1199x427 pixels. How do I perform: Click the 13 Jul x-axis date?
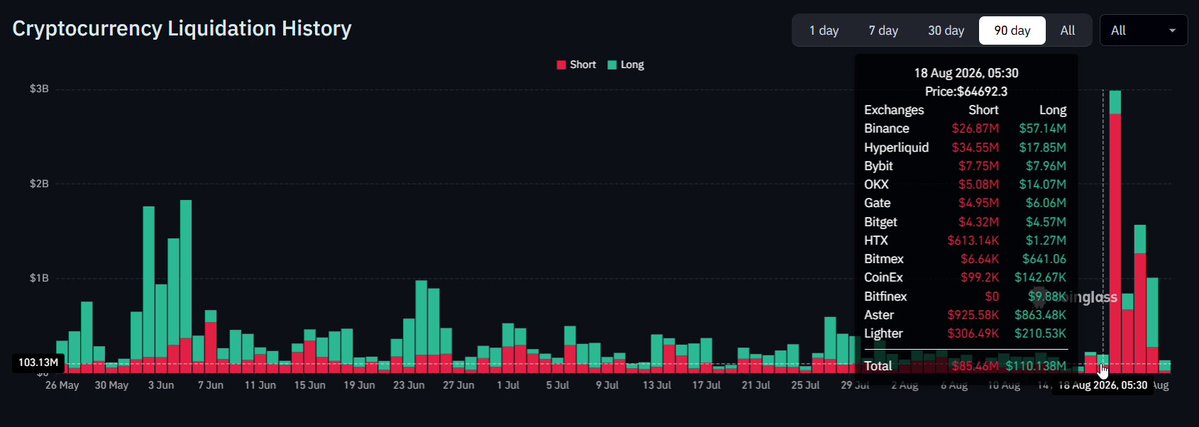[657, 385]
